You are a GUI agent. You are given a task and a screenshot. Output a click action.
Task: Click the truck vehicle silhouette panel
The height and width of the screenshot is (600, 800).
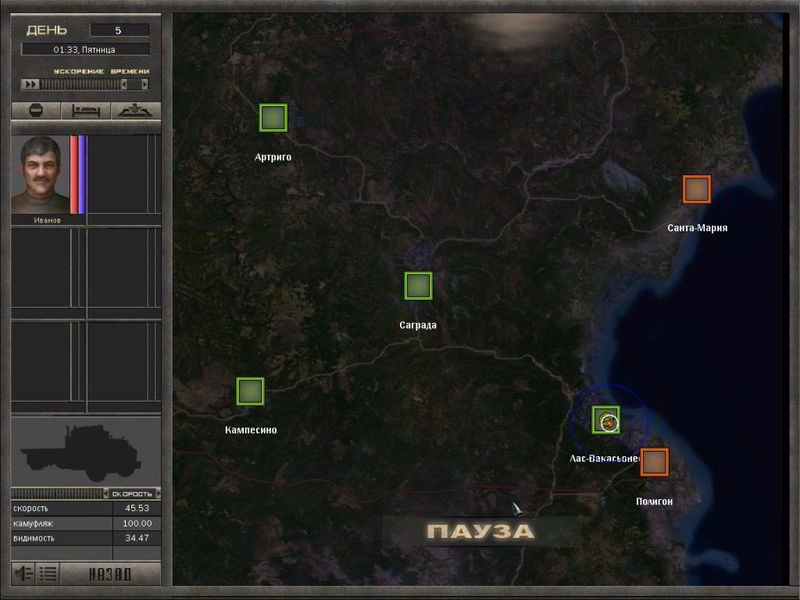[x=85, y=450]
